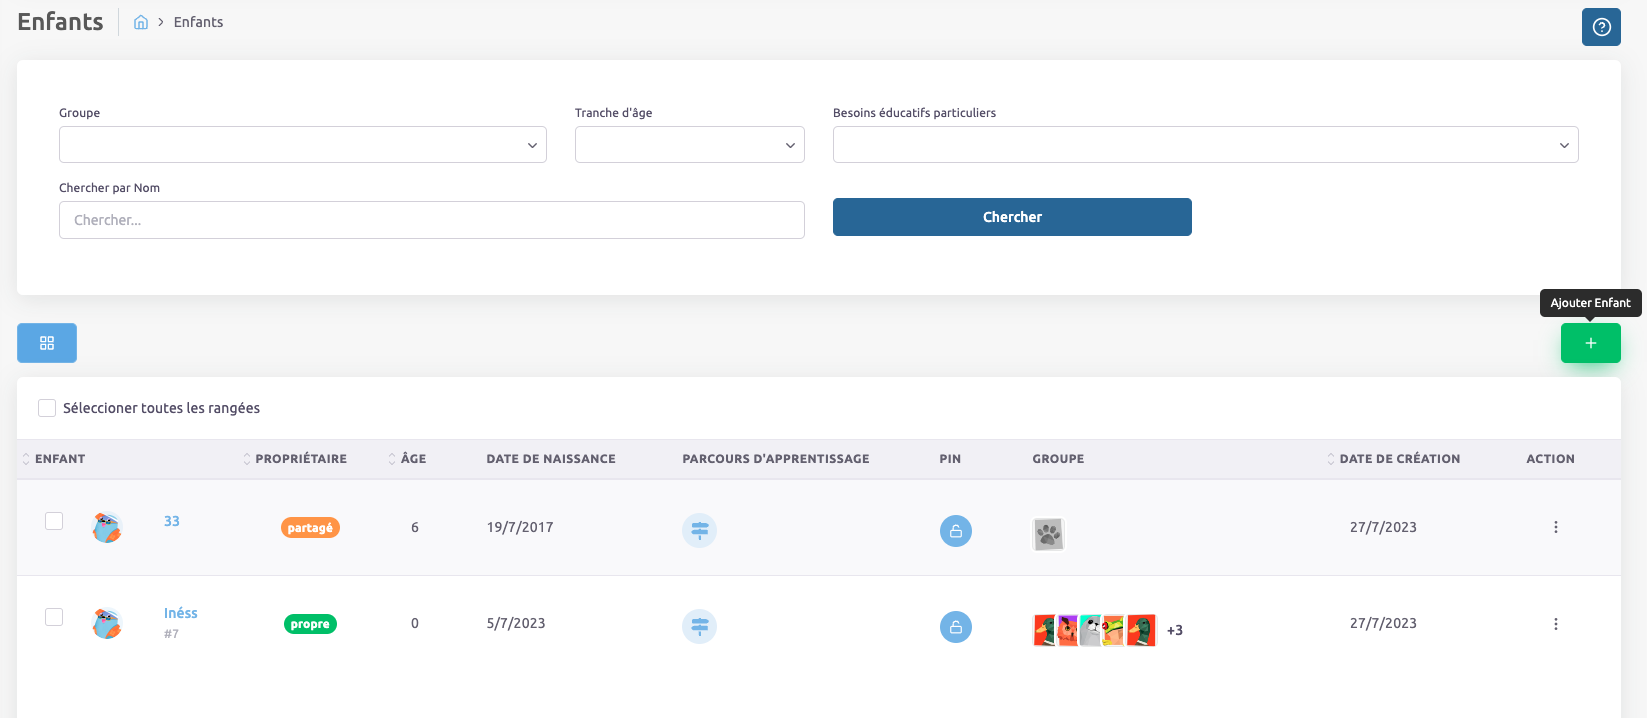Expand the Tranche d'âge dropdown

click(x=689, y=145)
